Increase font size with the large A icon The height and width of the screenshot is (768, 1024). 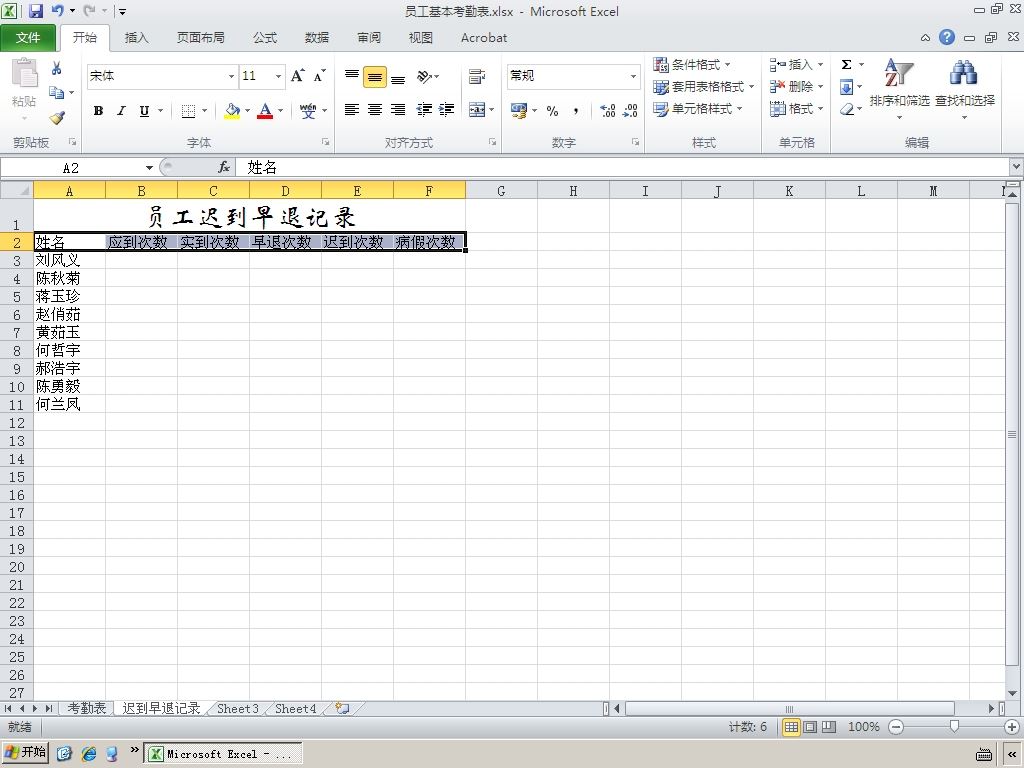pyautogui.click(x=297, y=76)
